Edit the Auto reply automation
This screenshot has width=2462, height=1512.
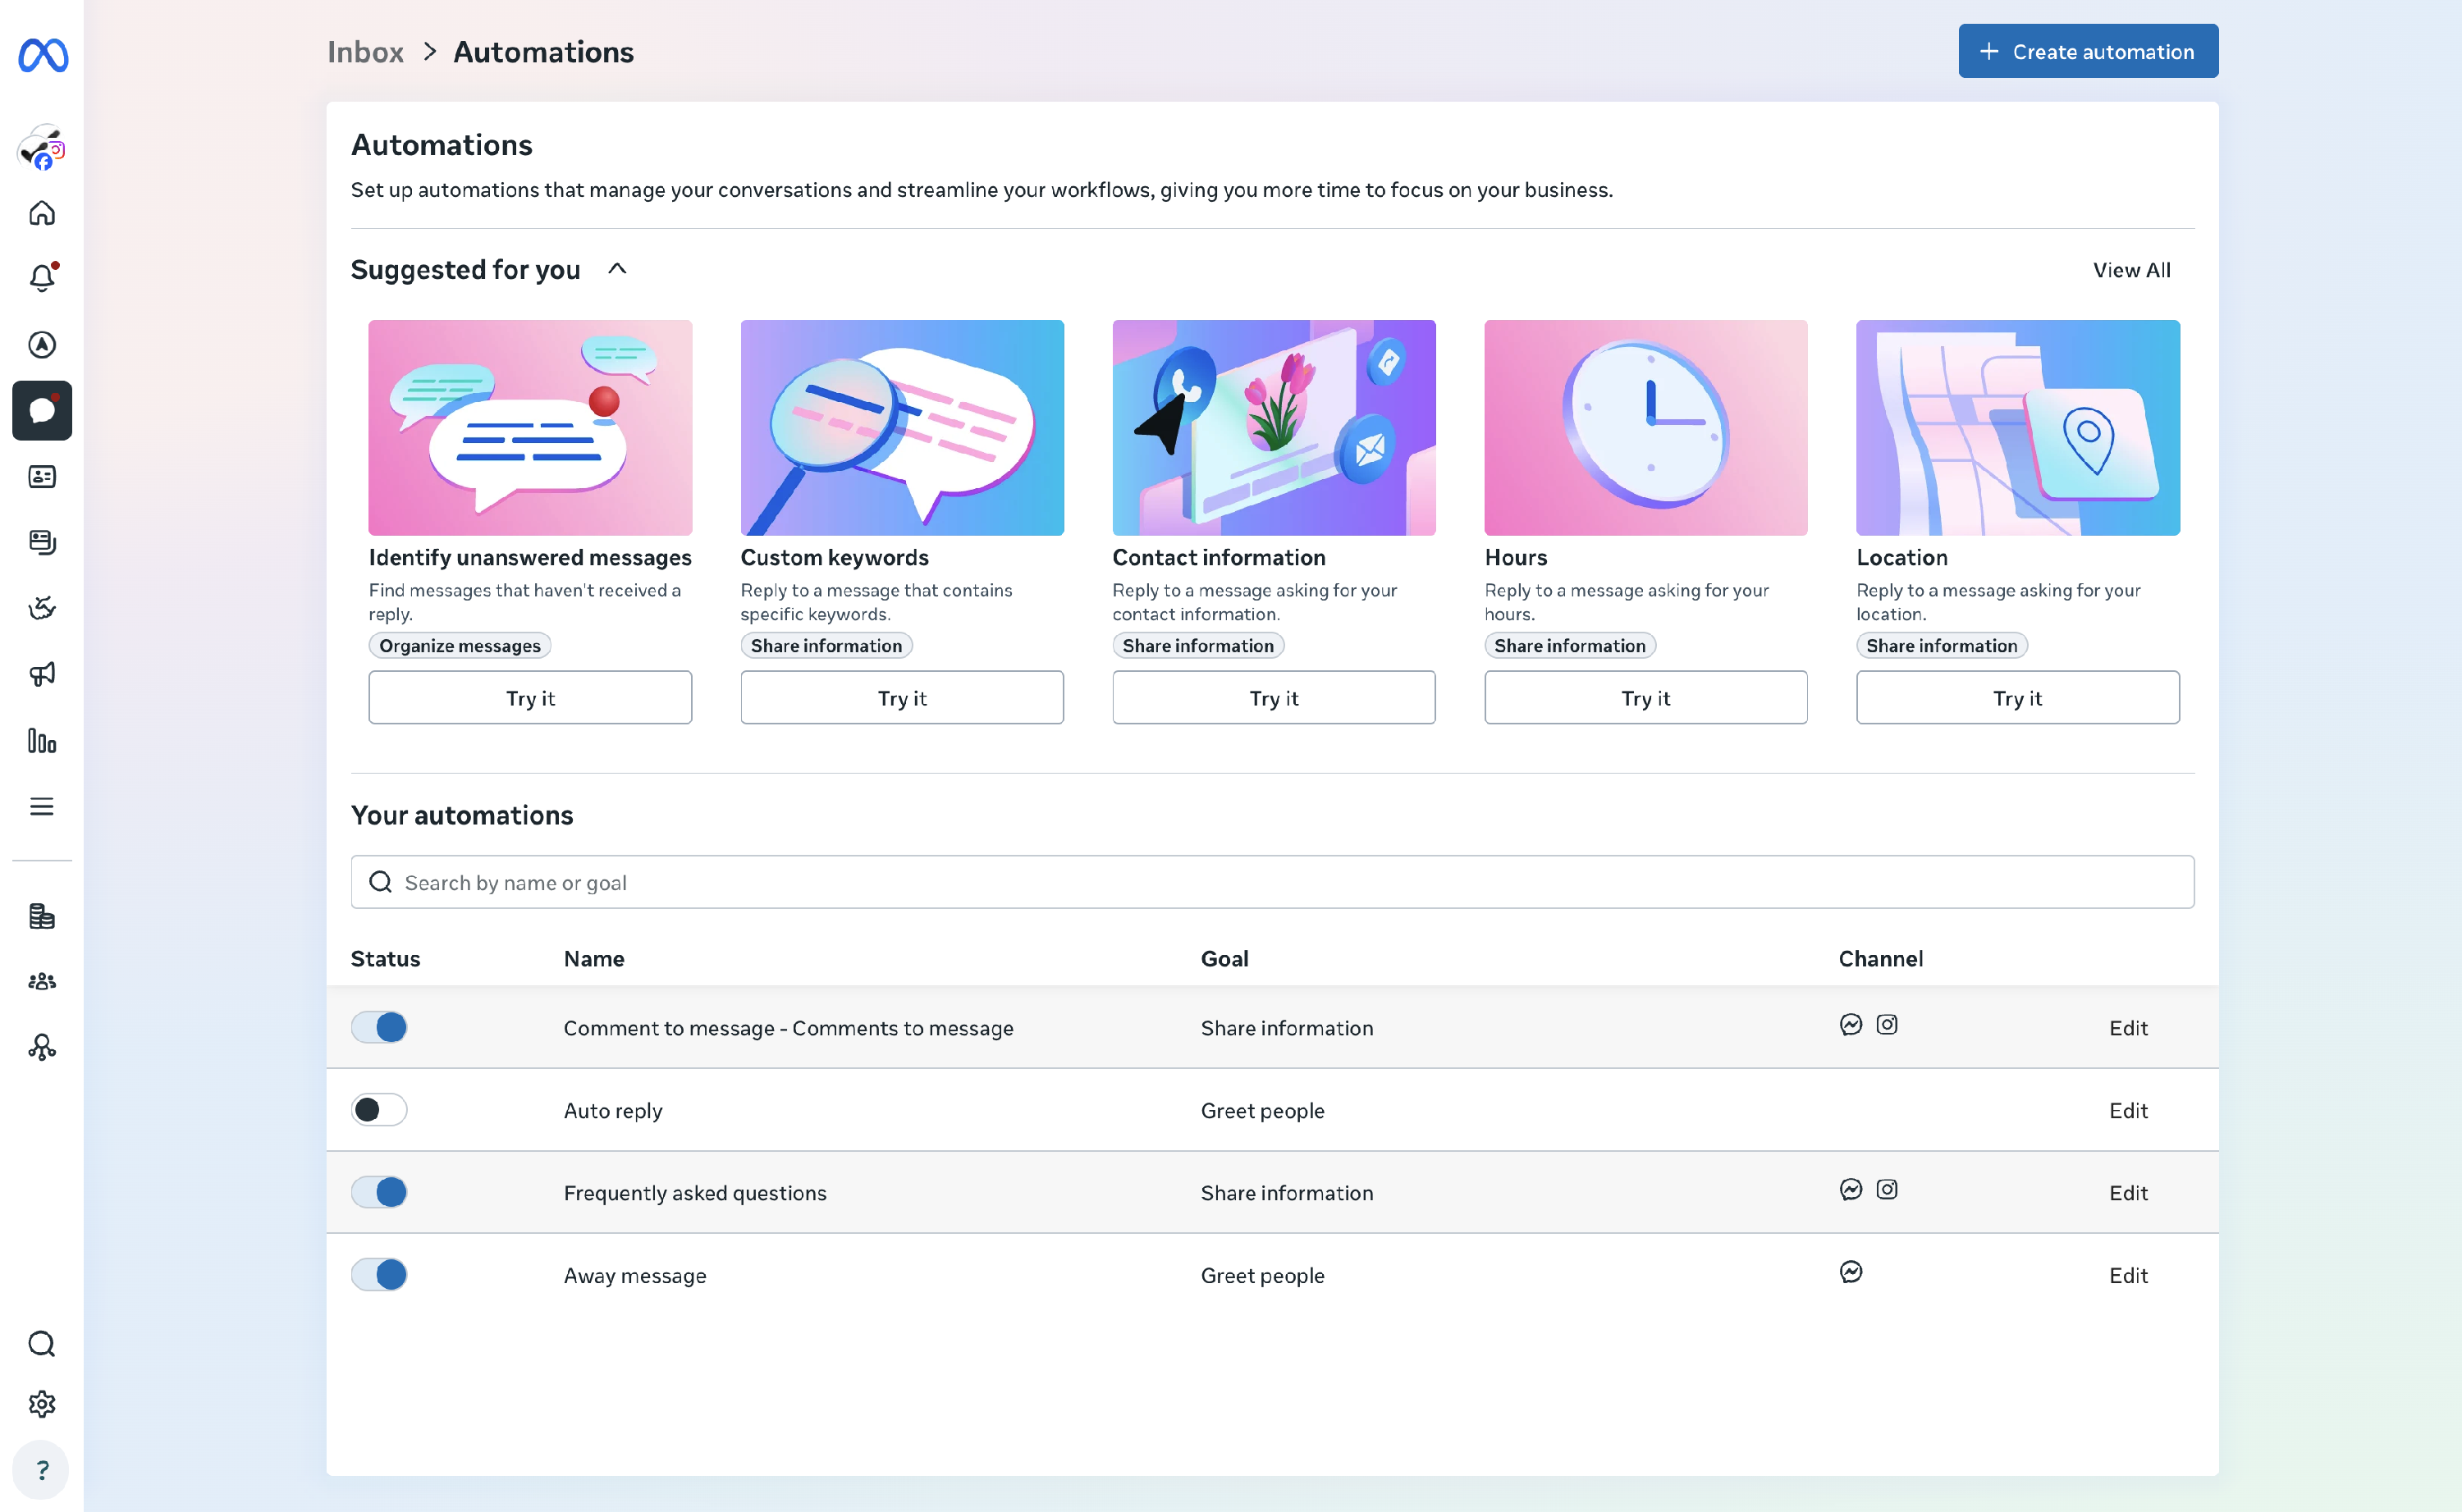[2128, 1111]
